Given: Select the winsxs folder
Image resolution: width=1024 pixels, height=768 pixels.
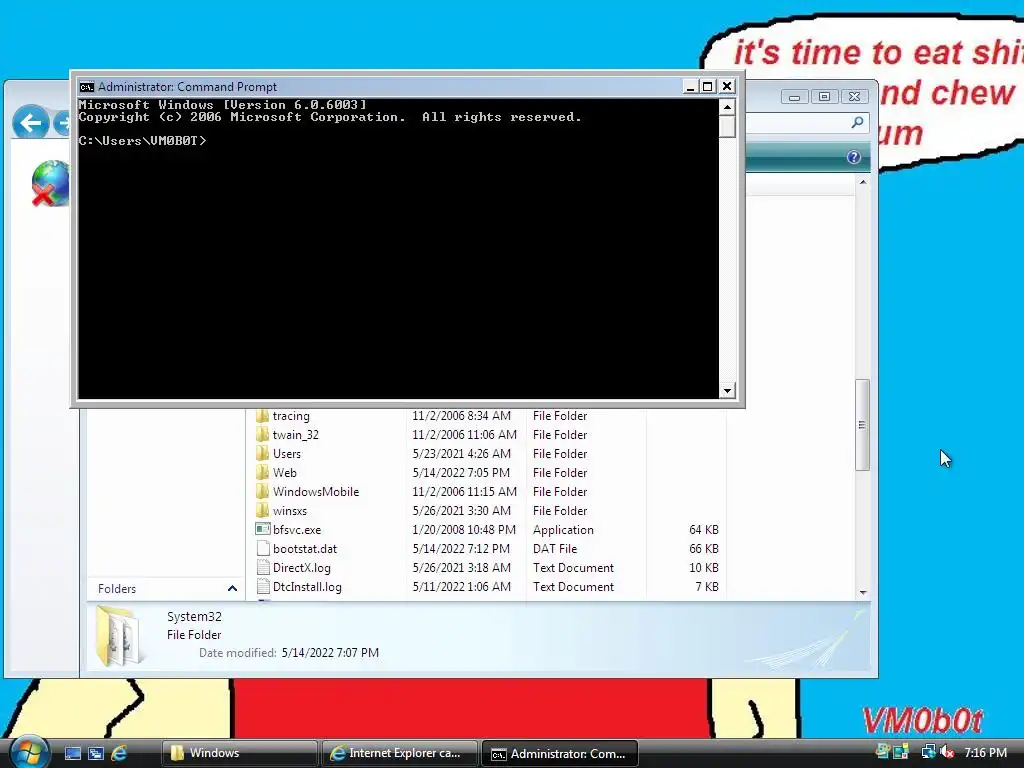Looking at the screenshot, I should [290, 511].
